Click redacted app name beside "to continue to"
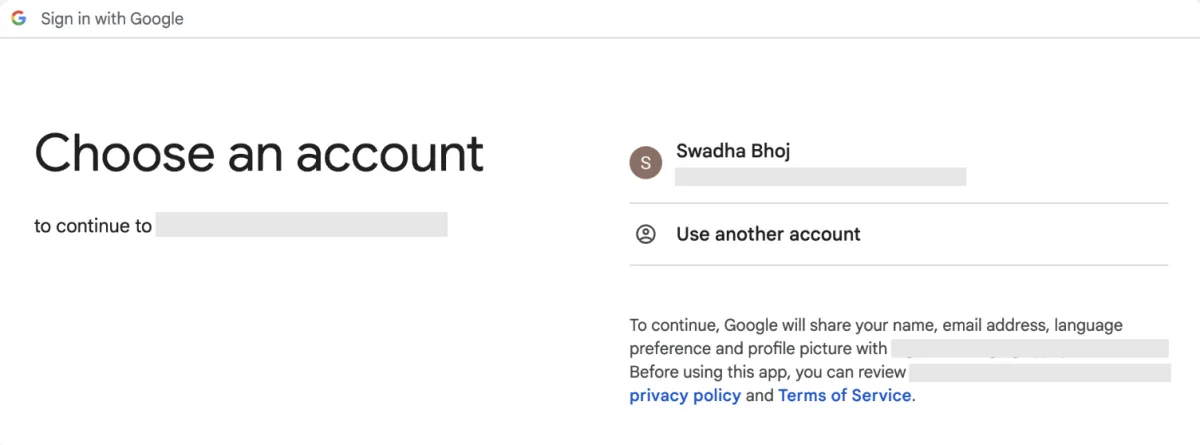 point(301,225)
